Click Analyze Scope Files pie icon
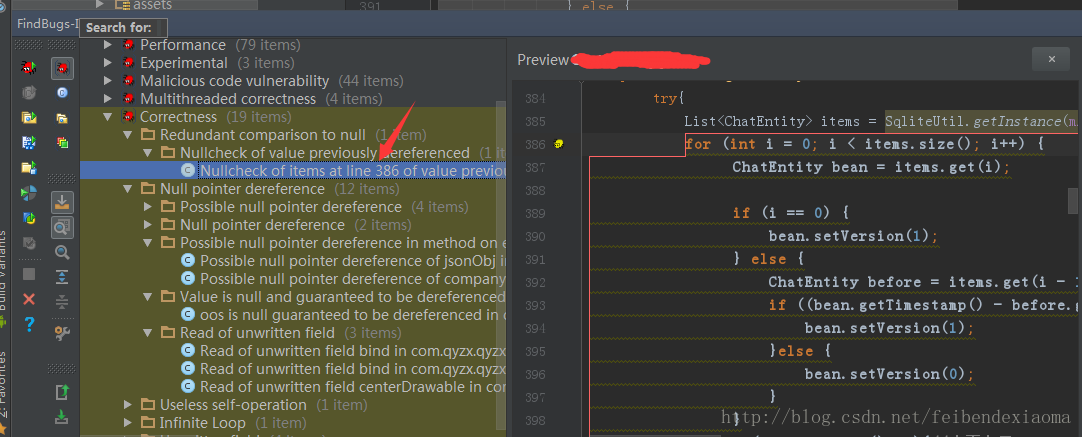 tap(29, 193)
